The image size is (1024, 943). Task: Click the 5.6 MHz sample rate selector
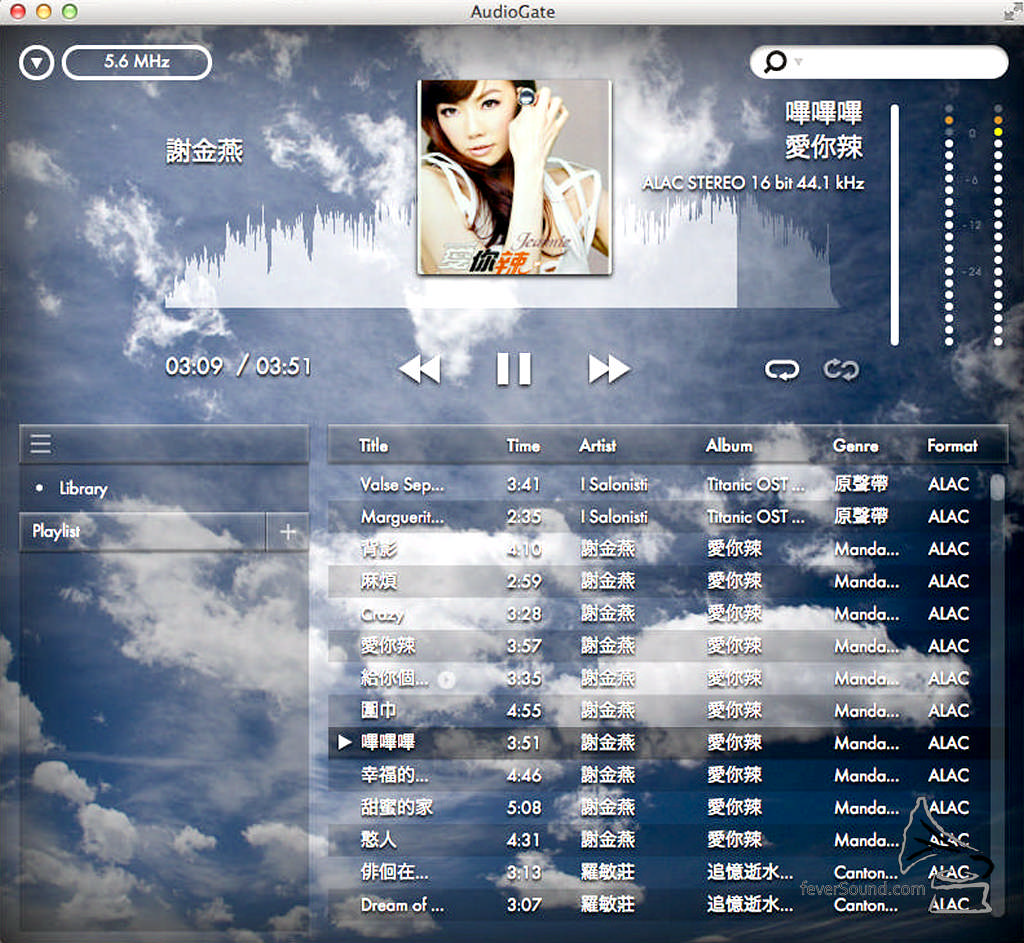pos(137,62)
